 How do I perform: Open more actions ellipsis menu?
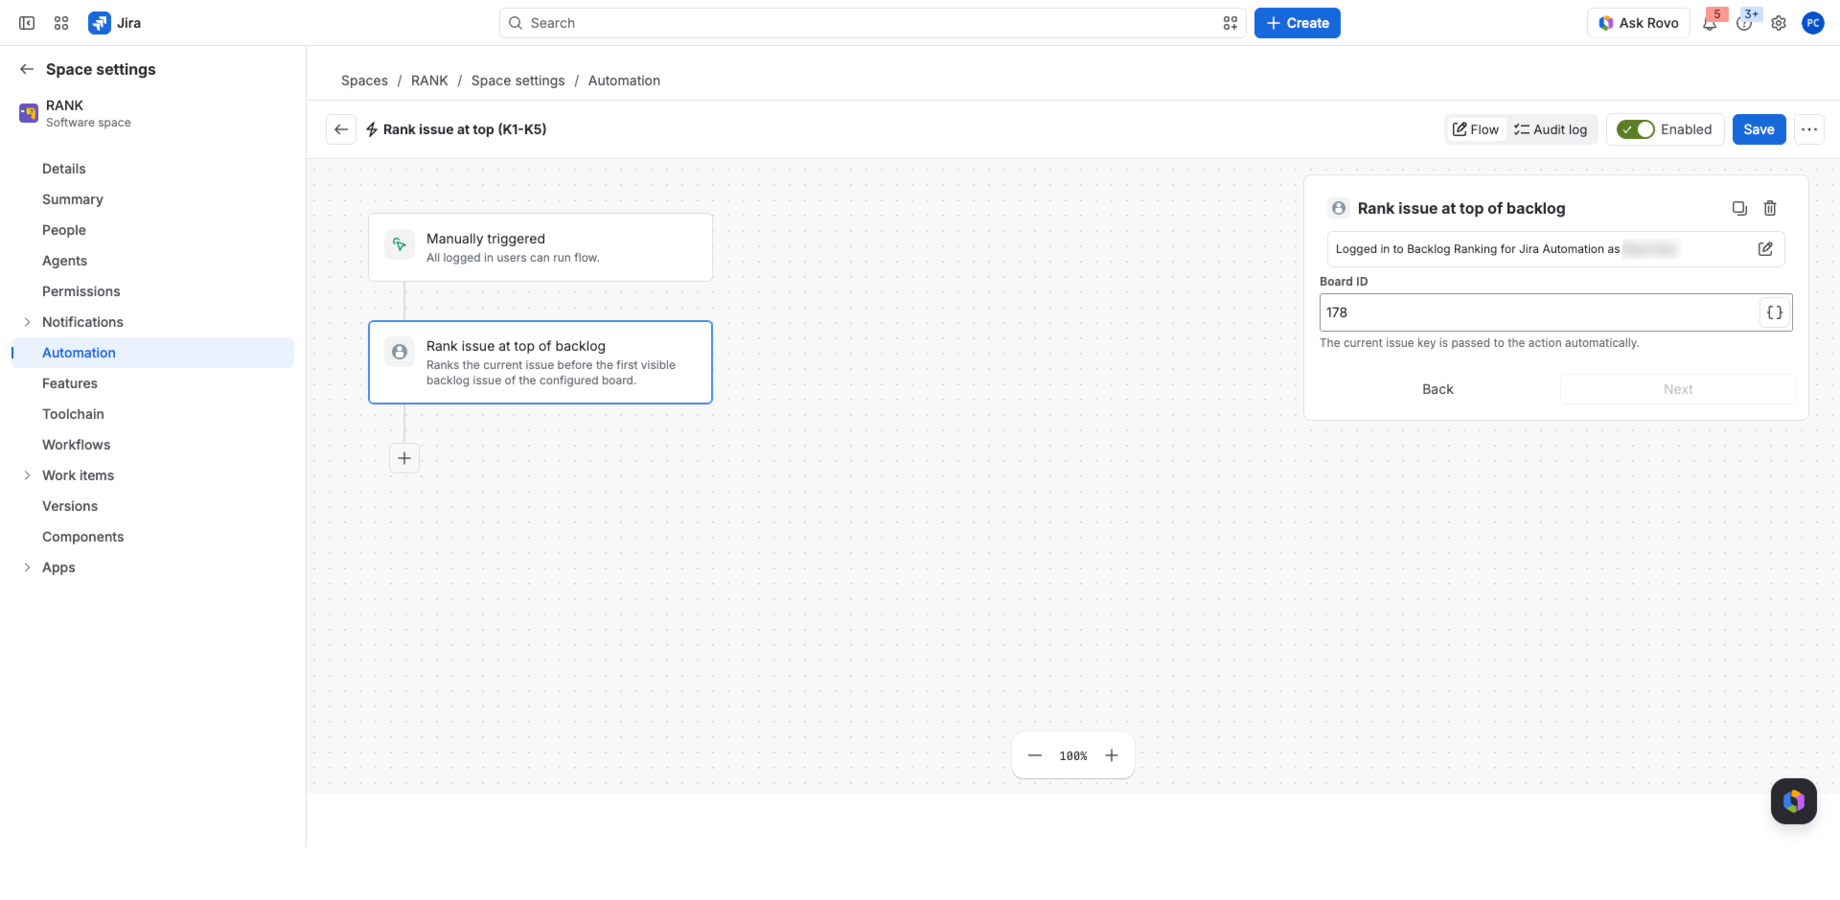[x=1809, y=129]
